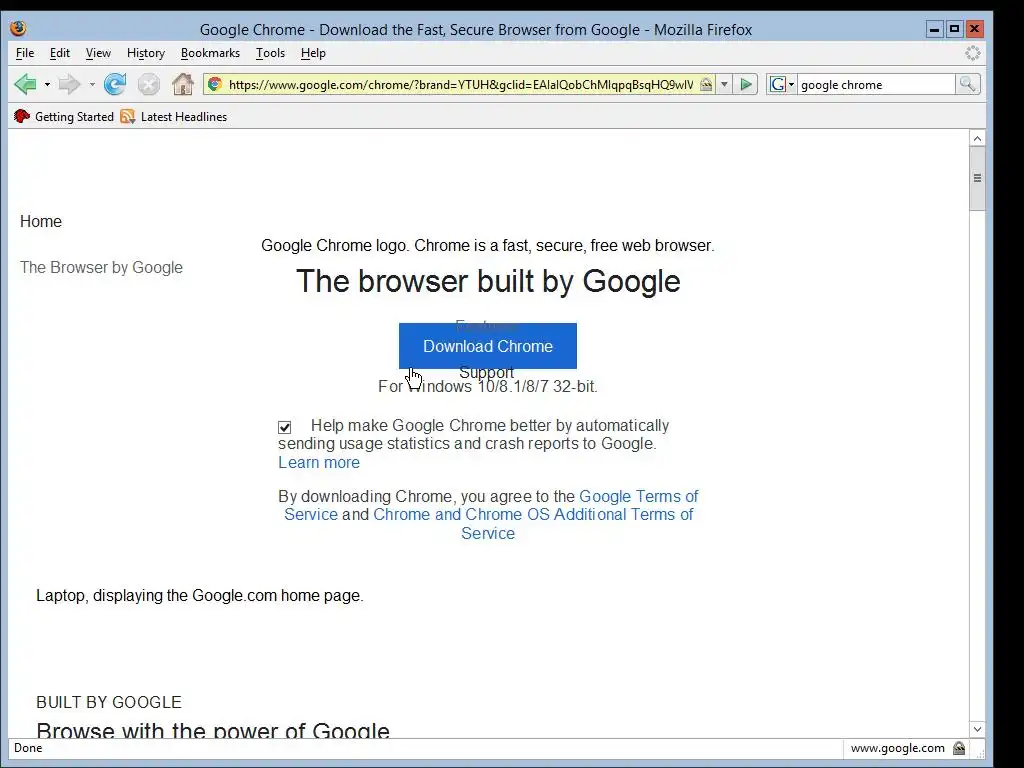1024x768 pixels.
Task: Open the search engine selector dropdown arrow
Action: point(792,84)
